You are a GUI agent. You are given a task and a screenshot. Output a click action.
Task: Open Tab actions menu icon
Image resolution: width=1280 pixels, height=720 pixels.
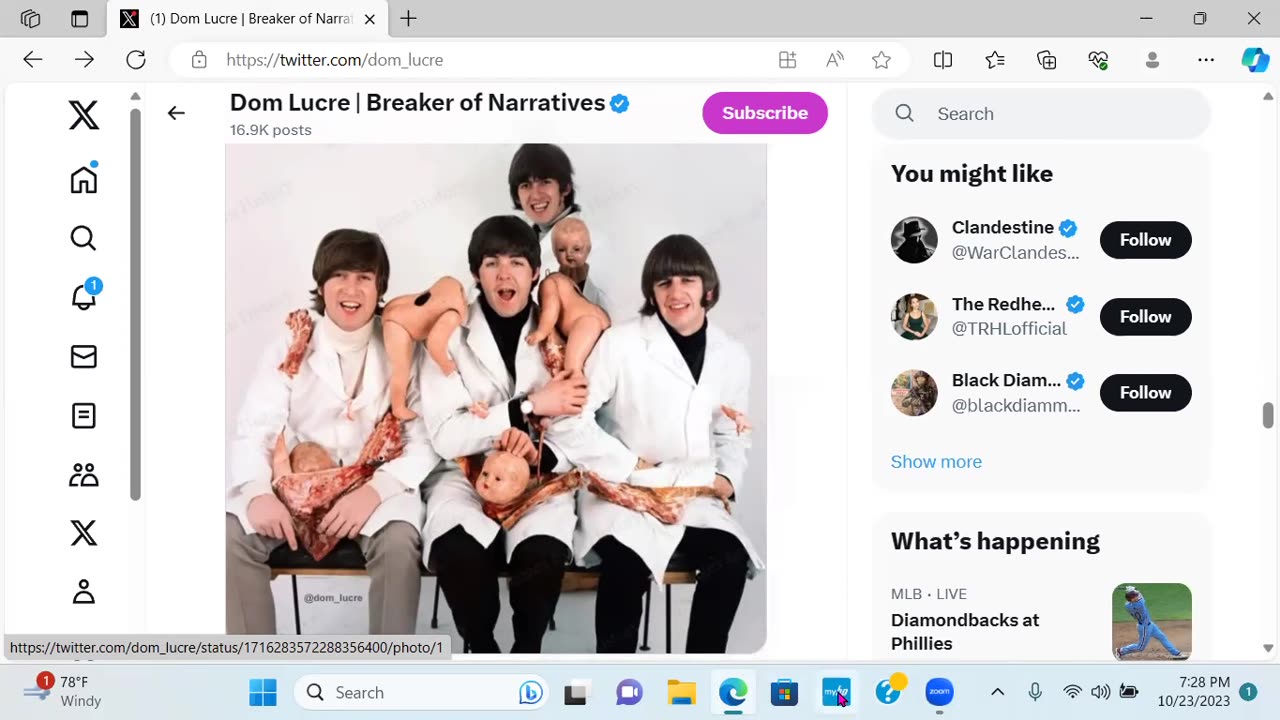(80, 19)
